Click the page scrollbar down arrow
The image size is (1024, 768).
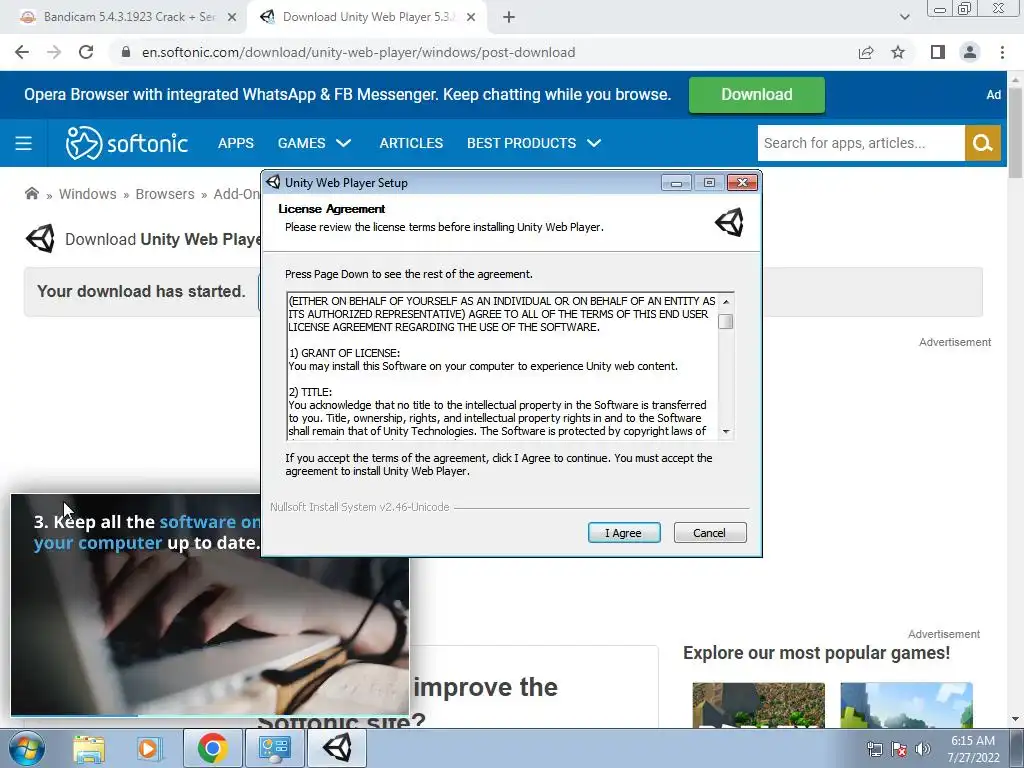click(1016, 719)
